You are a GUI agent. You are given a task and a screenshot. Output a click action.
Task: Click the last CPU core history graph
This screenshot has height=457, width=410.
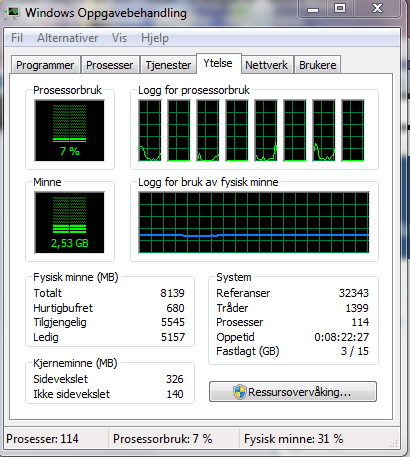[353, 131]
